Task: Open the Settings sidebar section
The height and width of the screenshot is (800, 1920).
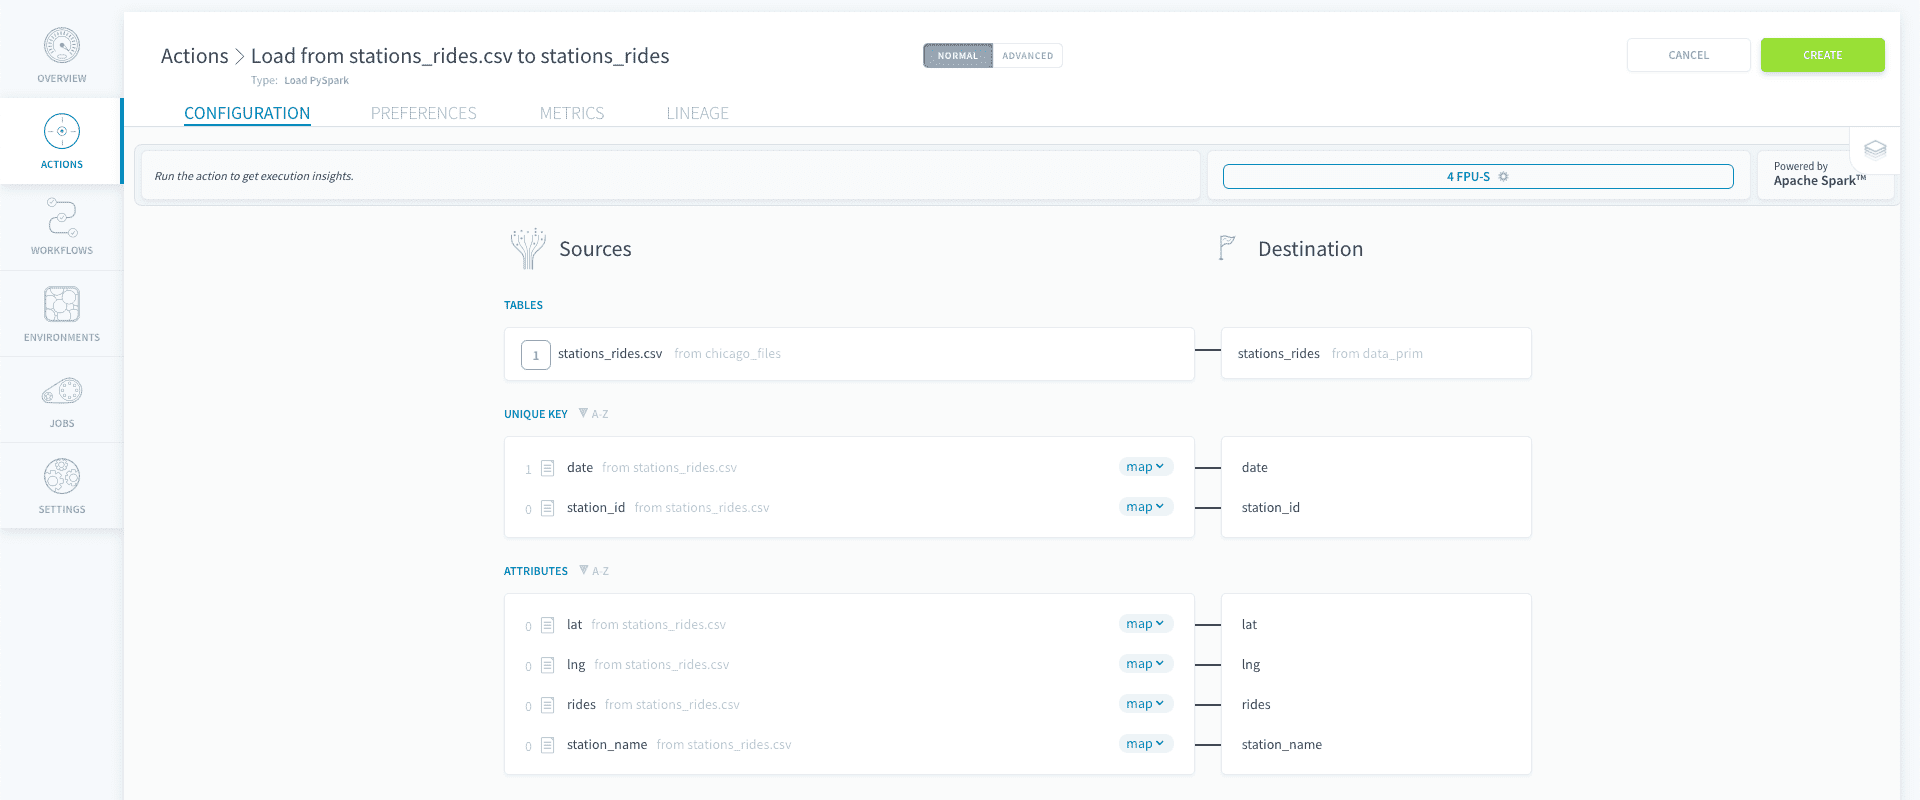Action: pos(62,486)
